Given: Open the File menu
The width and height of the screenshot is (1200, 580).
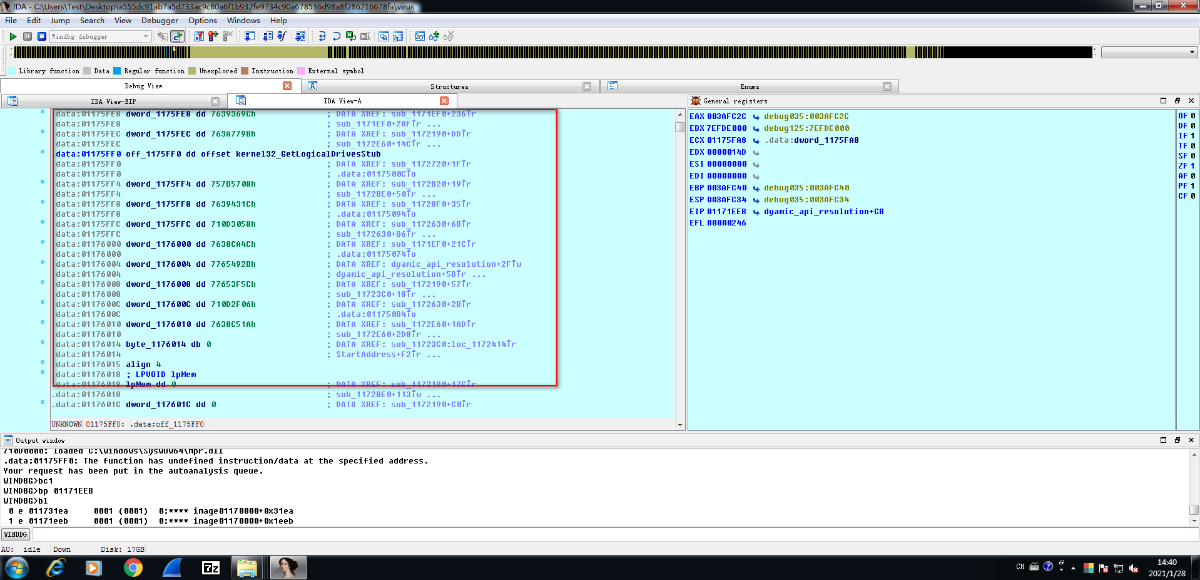Looking at the screenshot, I should pos(11,20).
